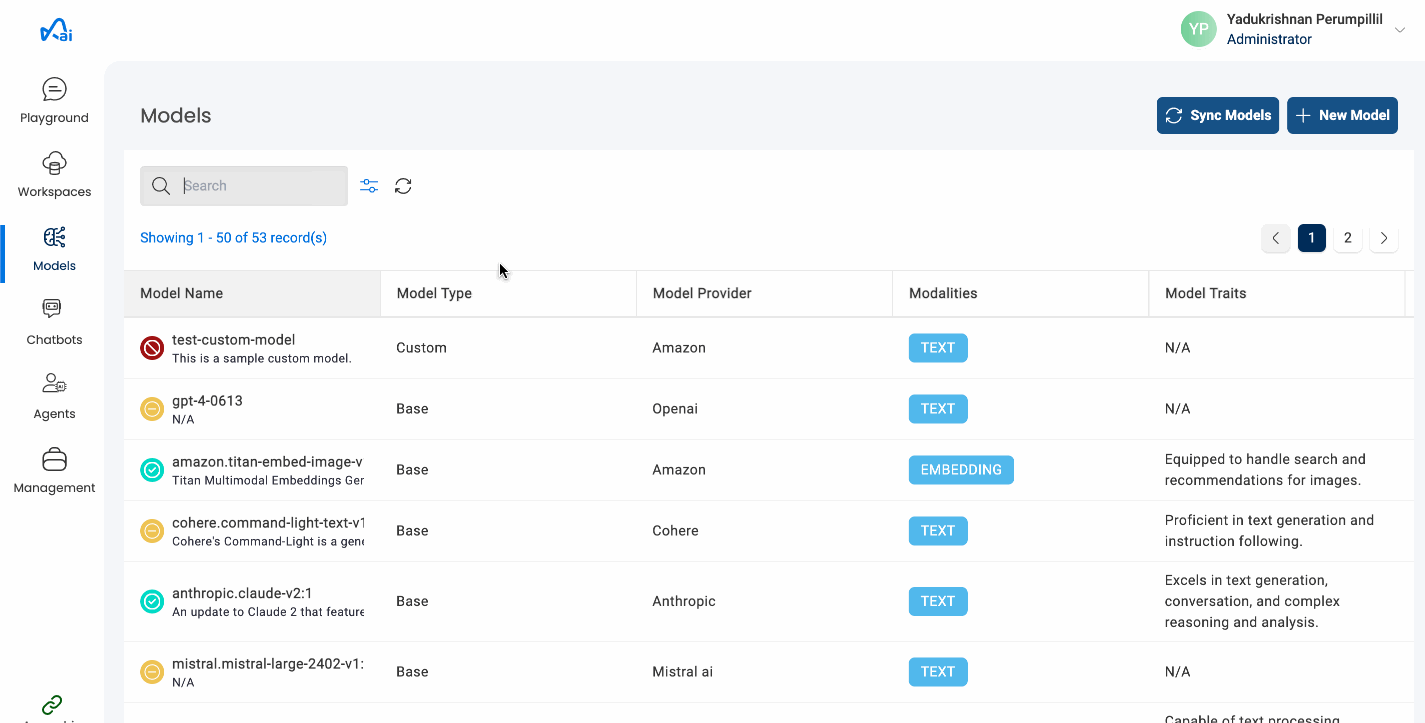Screen dimensions: 1425x723
Task: Open the Management section
Action: coord(54,471)
